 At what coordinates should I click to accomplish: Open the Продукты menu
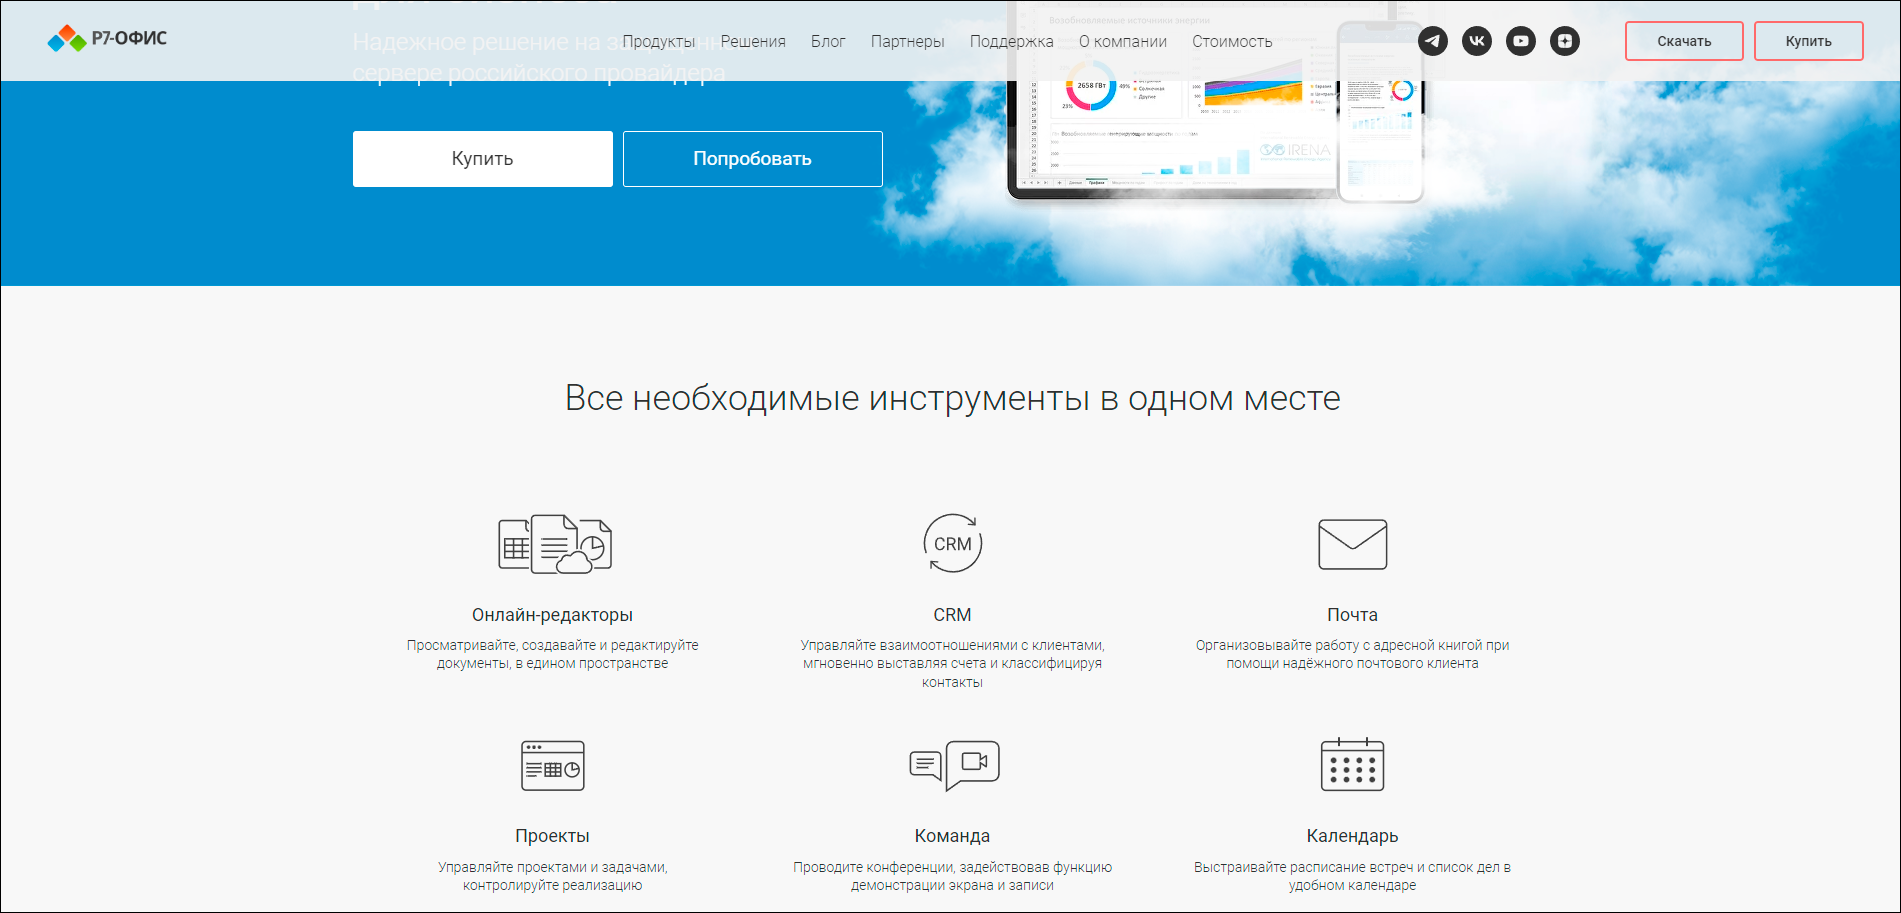tap(659, 41)
